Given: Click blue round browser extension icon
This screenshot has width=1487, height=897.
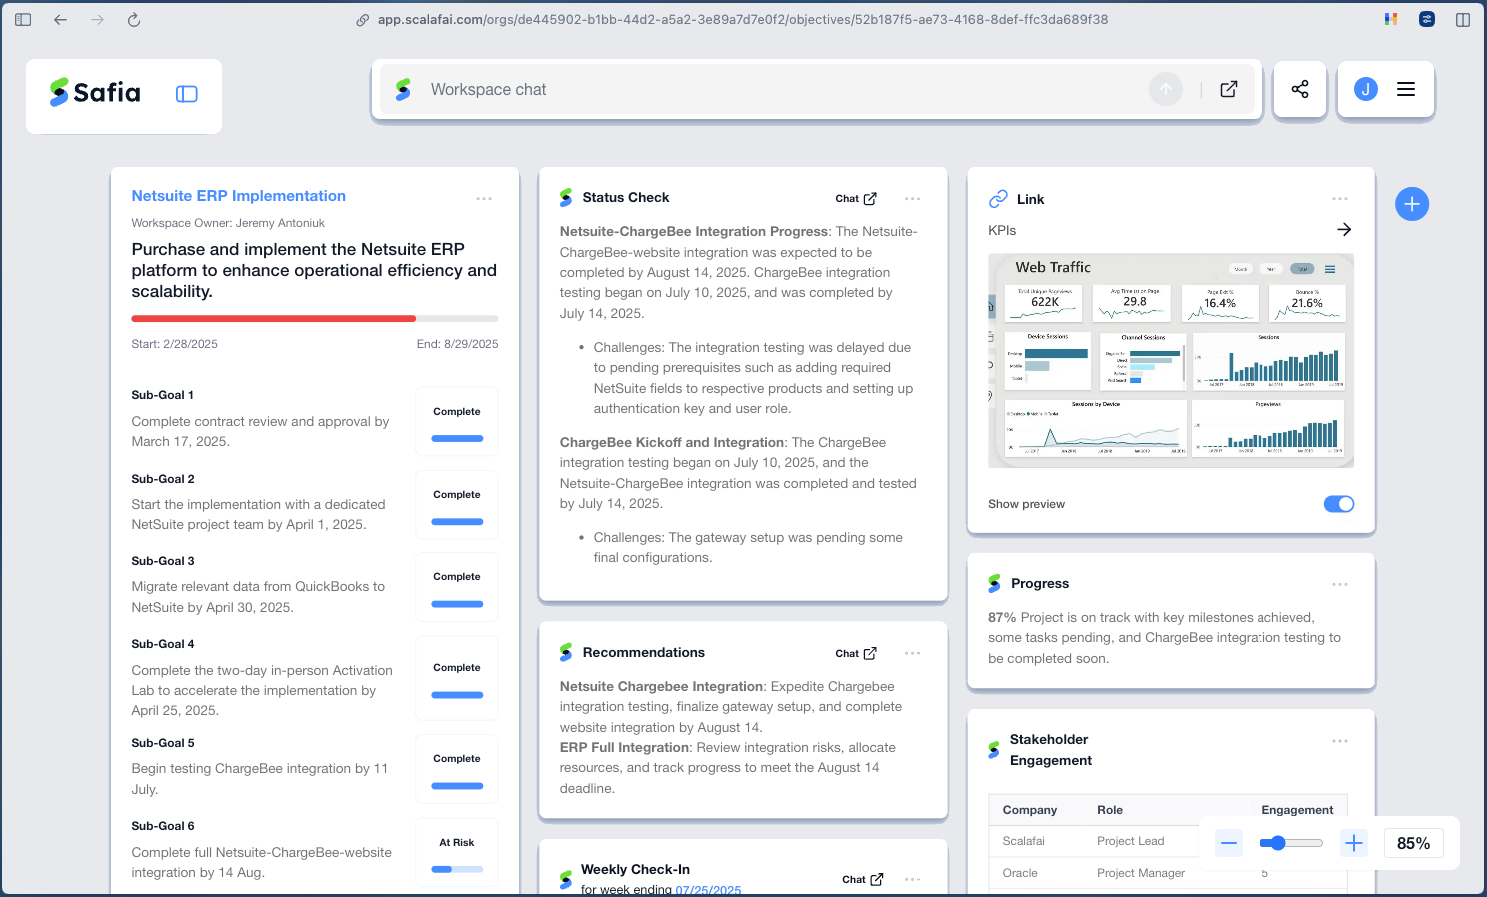Looking at the screenshot, I should 1427,19.
